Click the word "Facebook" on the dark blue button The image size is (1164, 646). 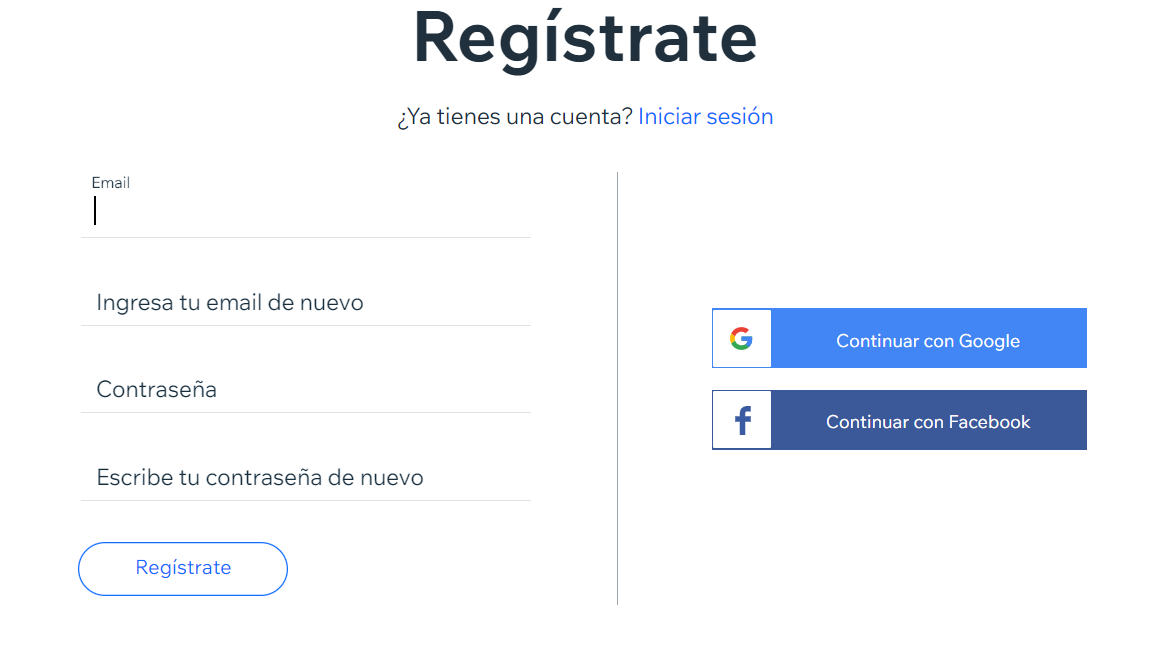pyautogui.click(x=988, y=422)
